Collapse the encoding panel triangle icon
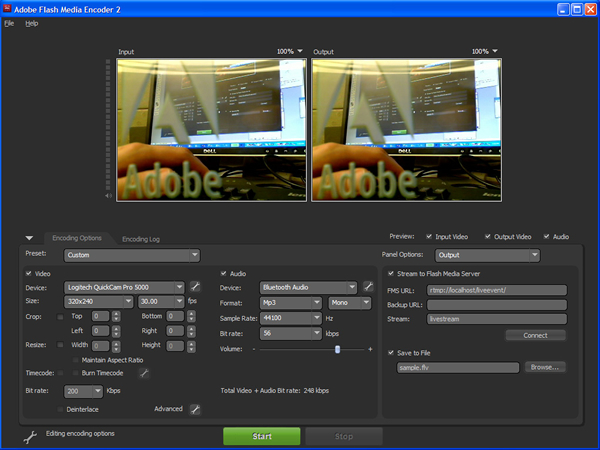The height and width of the screenshot is (450, 600). click(29, 238)
